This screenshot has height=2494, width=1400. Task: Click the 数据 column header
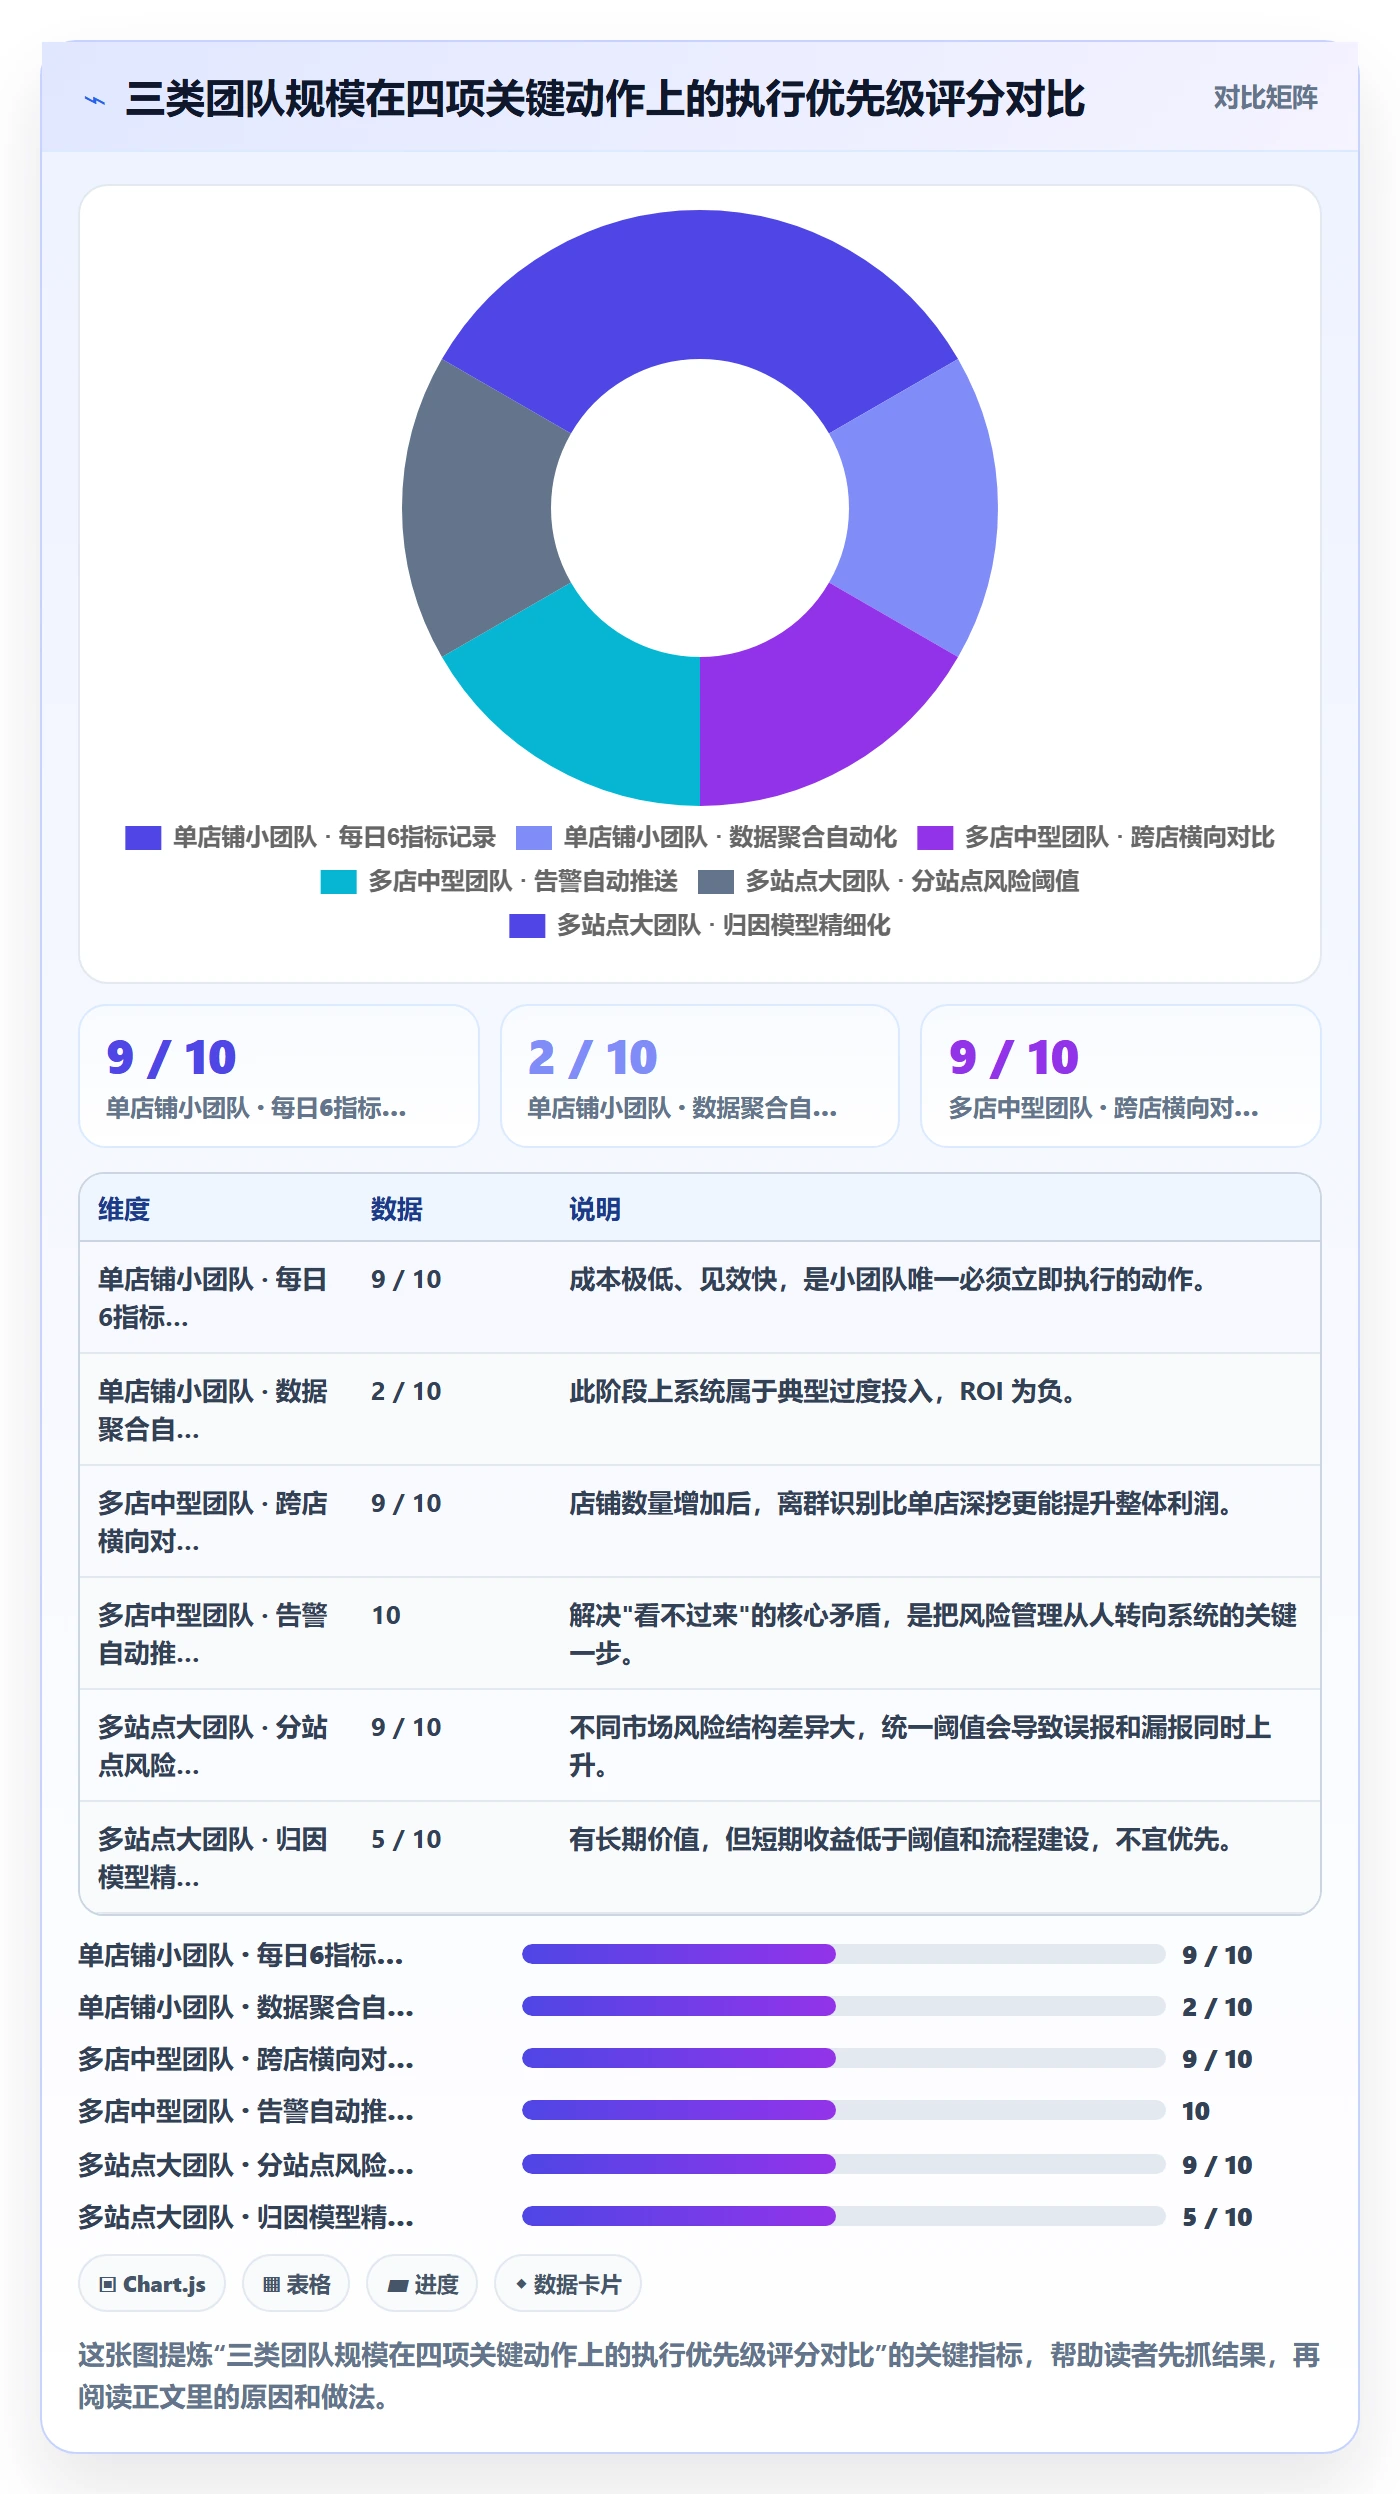(x=397, y=1209)
